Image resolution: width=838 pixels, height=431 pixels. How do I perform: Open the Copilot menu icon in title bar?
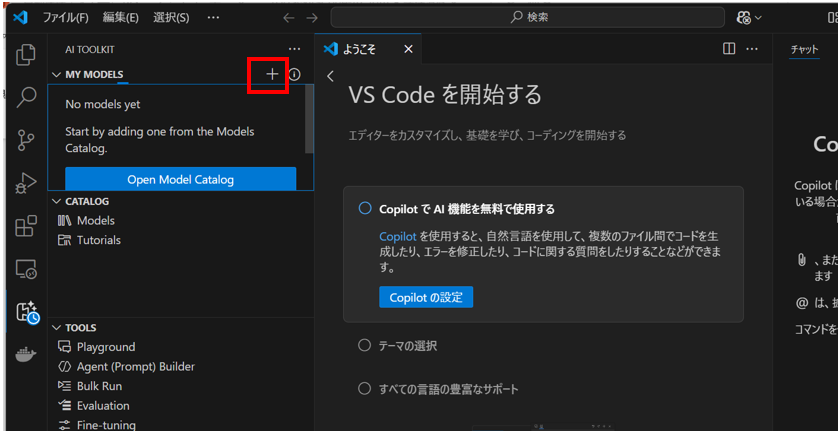pos(743,18)
